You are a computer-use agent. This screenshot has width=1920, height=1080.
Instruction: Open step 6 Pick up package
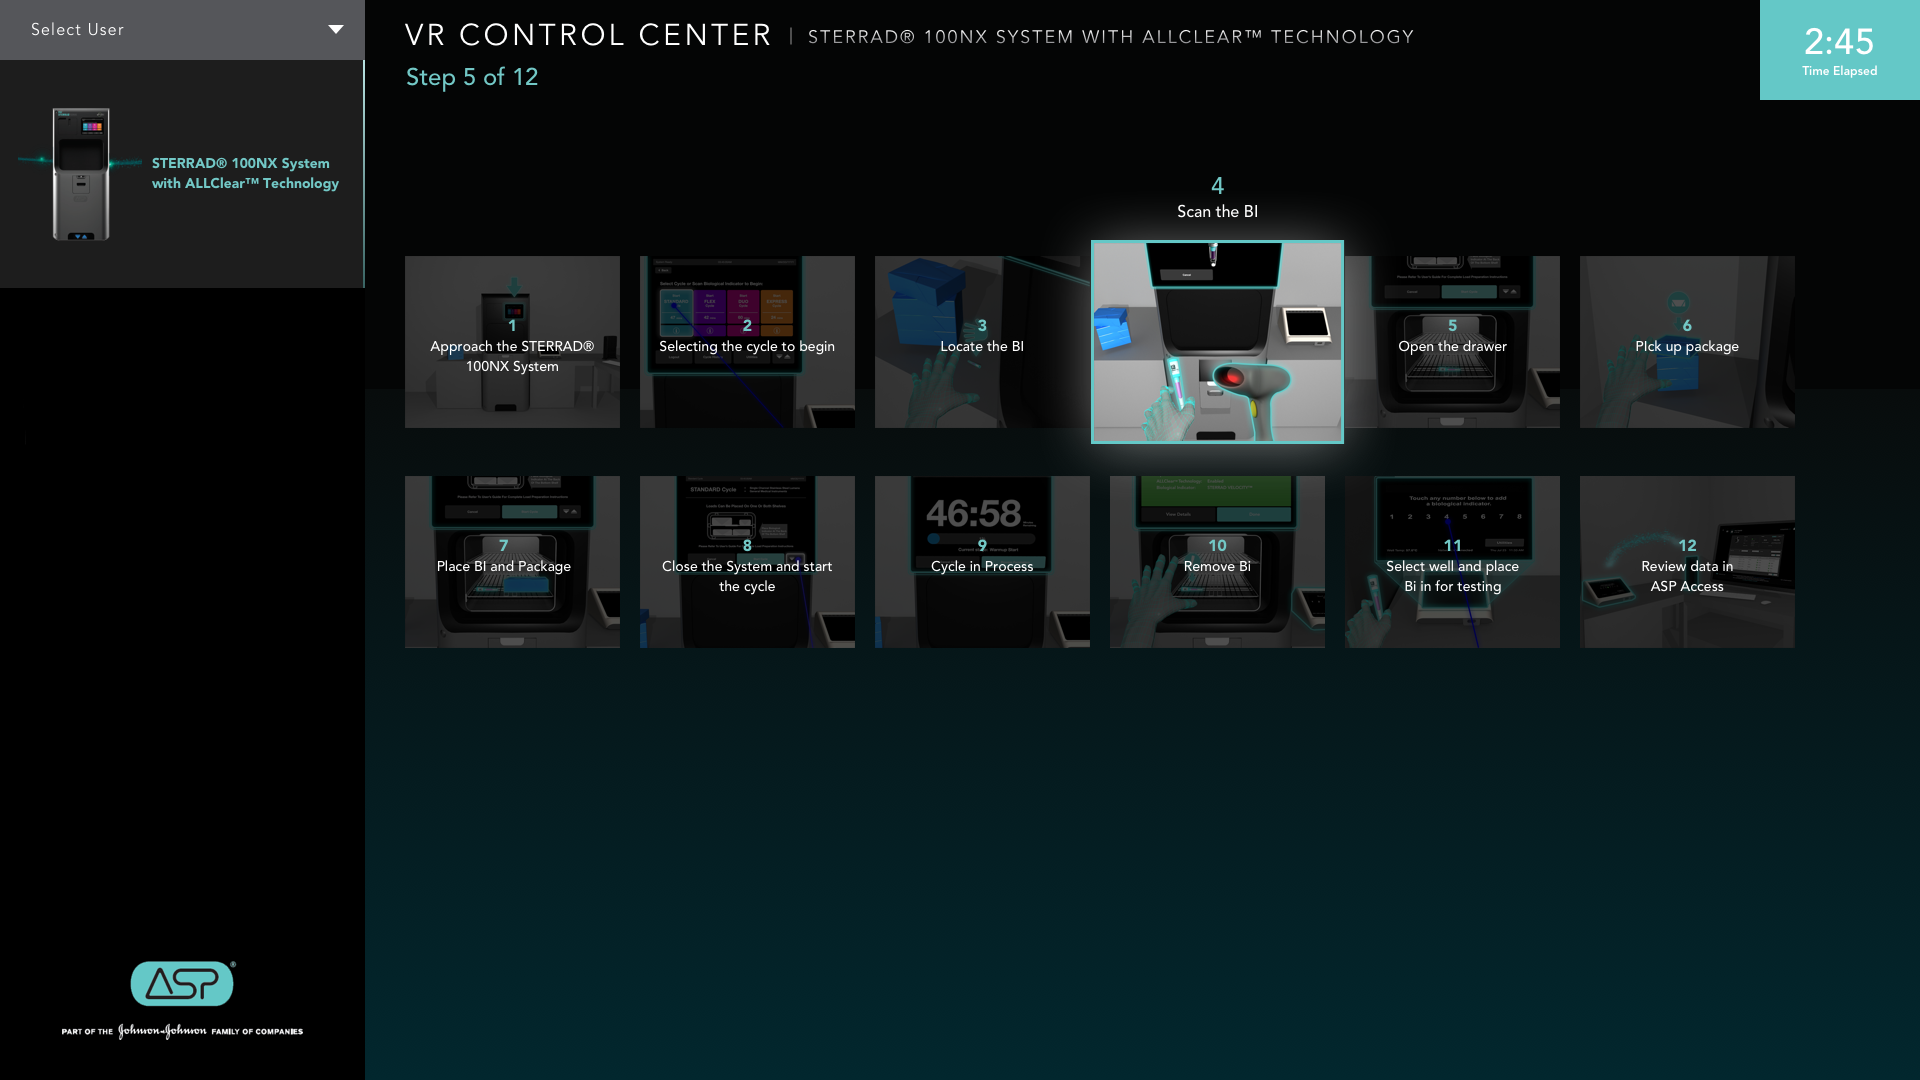(x=1687, y=342)
